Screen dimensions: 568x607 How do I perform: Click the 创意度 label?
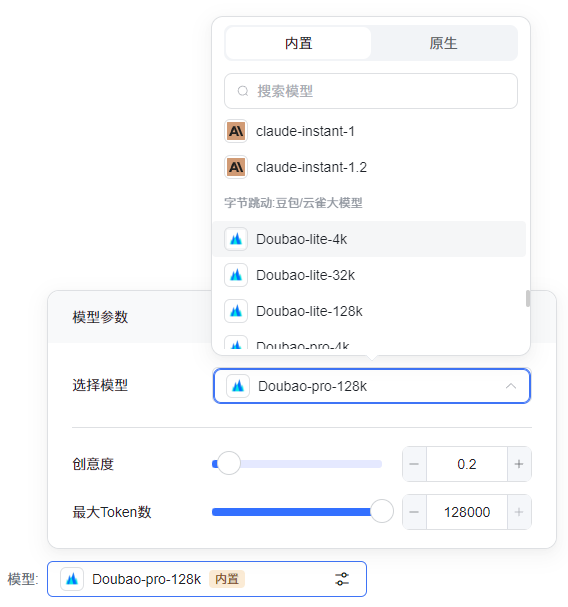pos(93,464)
